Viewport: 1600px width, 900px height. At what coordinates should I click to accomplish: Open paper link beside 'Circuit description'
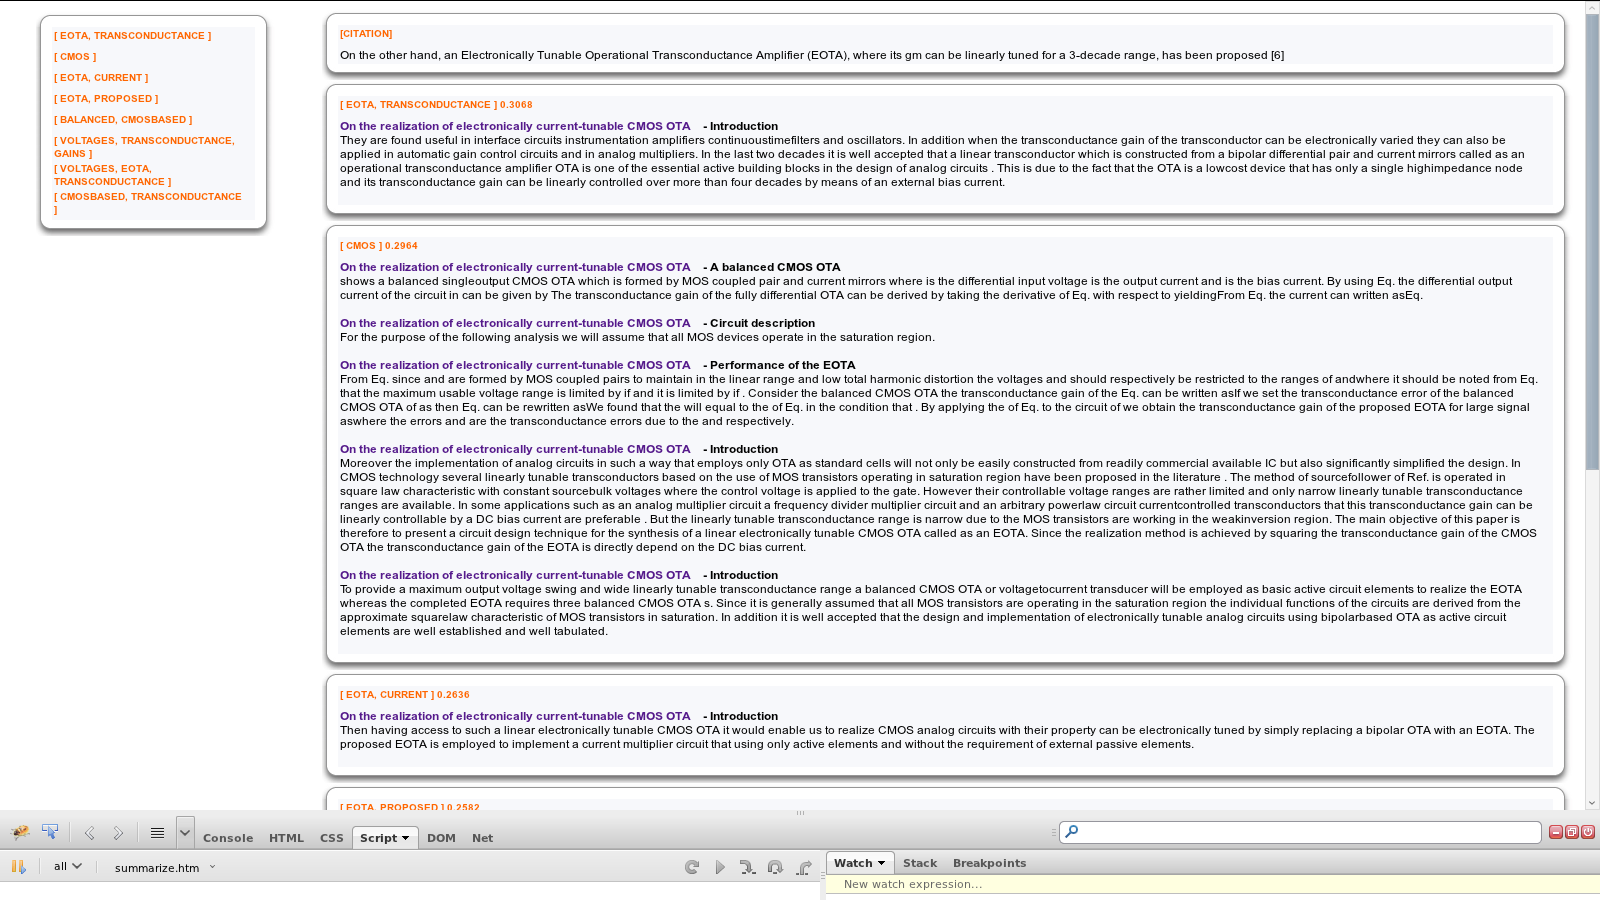pyautogui.click(x=515, y=323)
